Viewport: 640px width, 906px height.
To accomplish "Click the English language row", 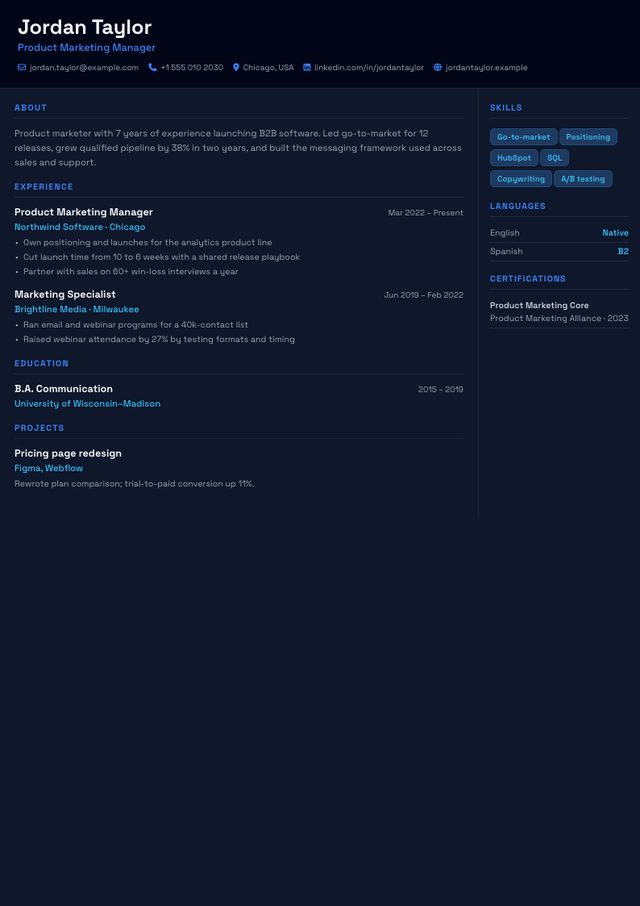I will 559,233.
